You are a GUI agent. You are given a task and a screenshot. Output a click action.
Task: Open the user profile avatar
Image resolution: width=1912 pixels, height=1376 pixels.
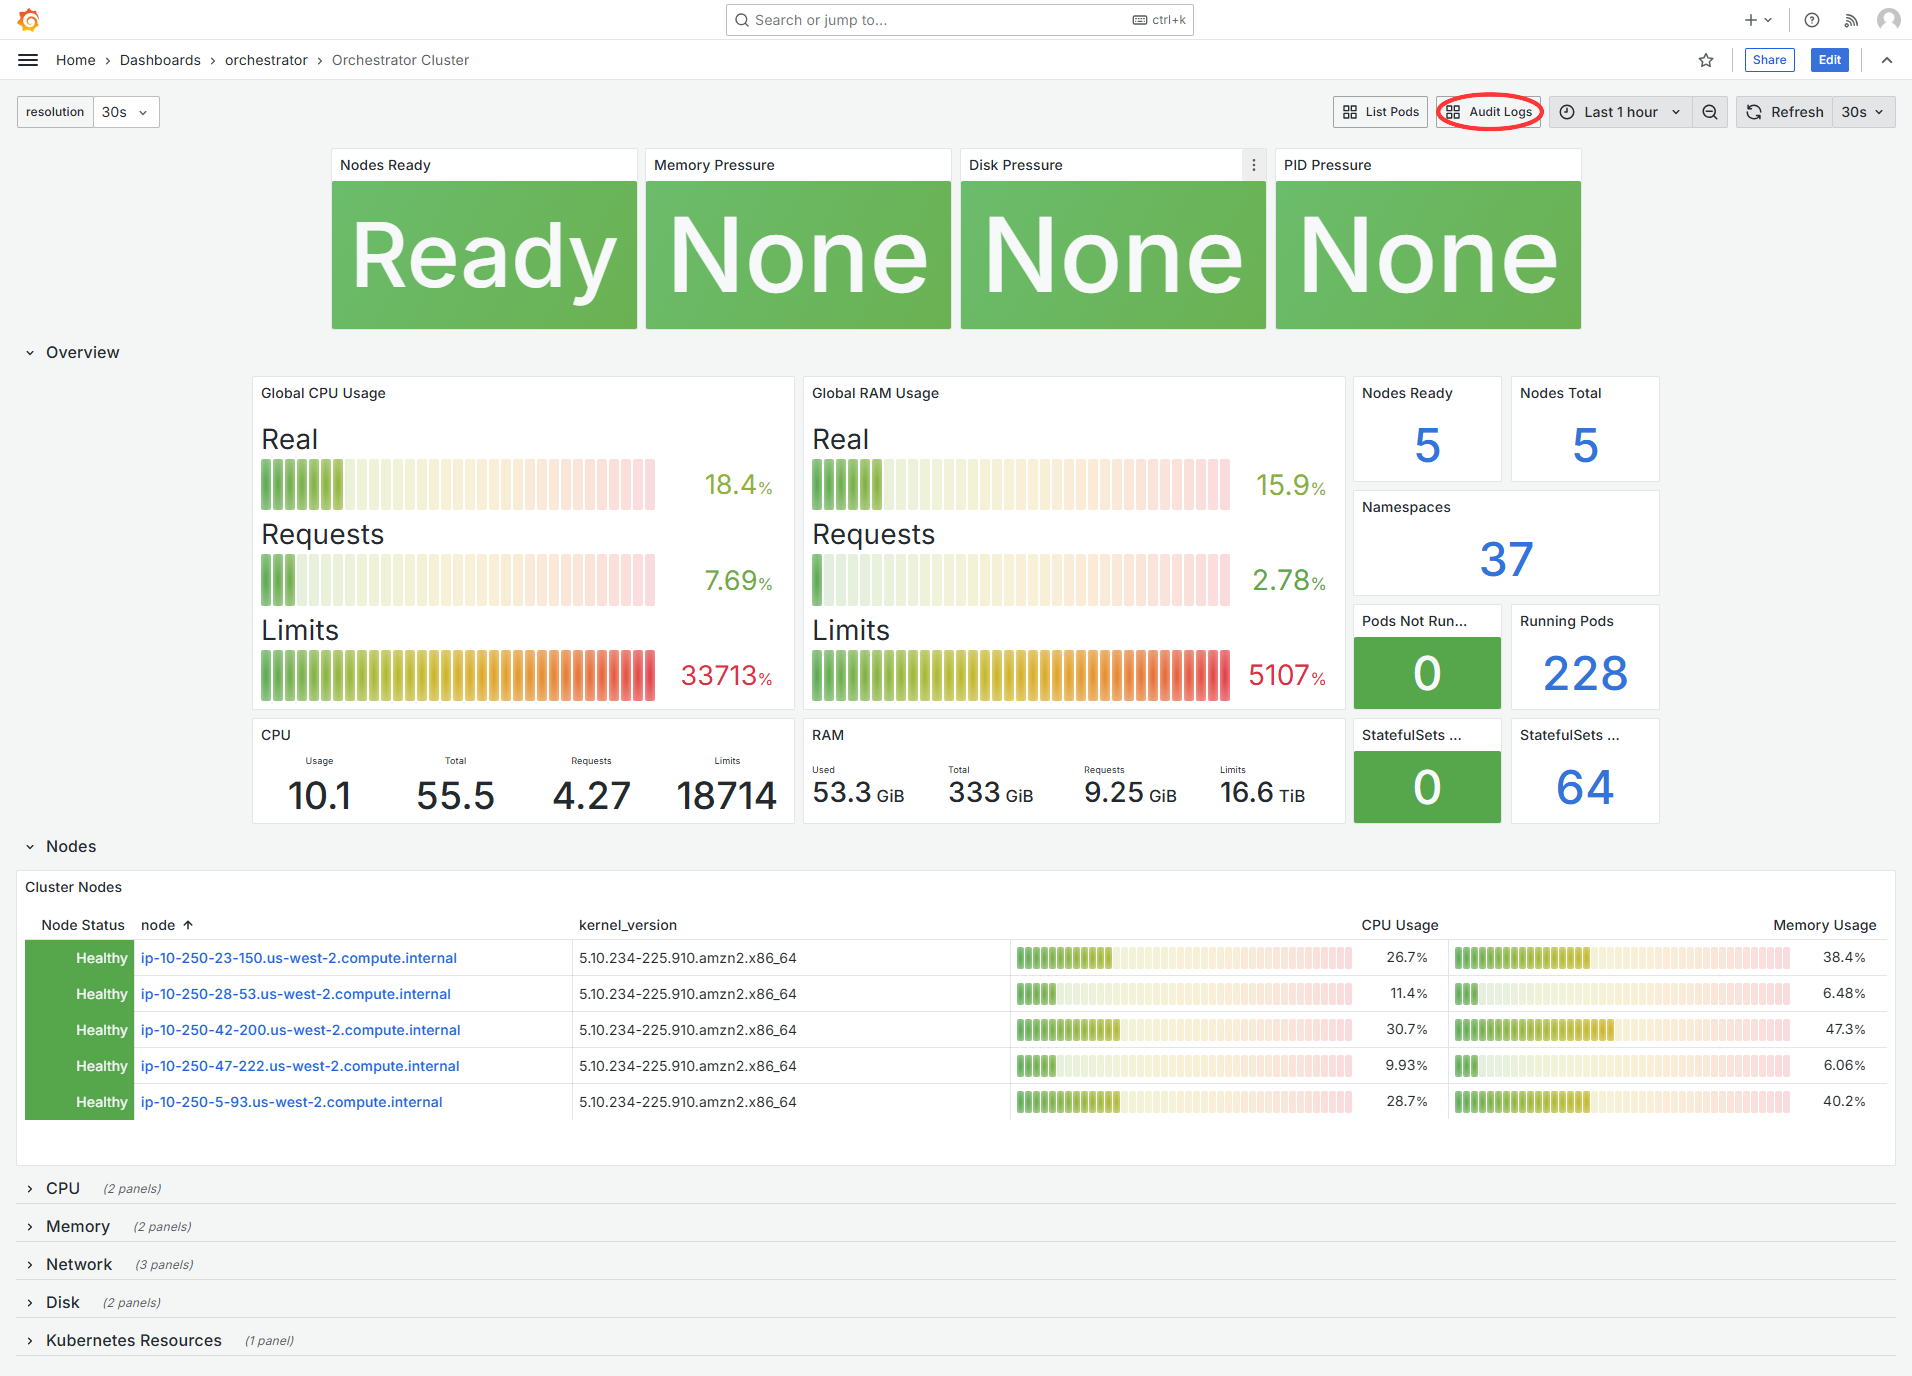(x=1888, y=20)
